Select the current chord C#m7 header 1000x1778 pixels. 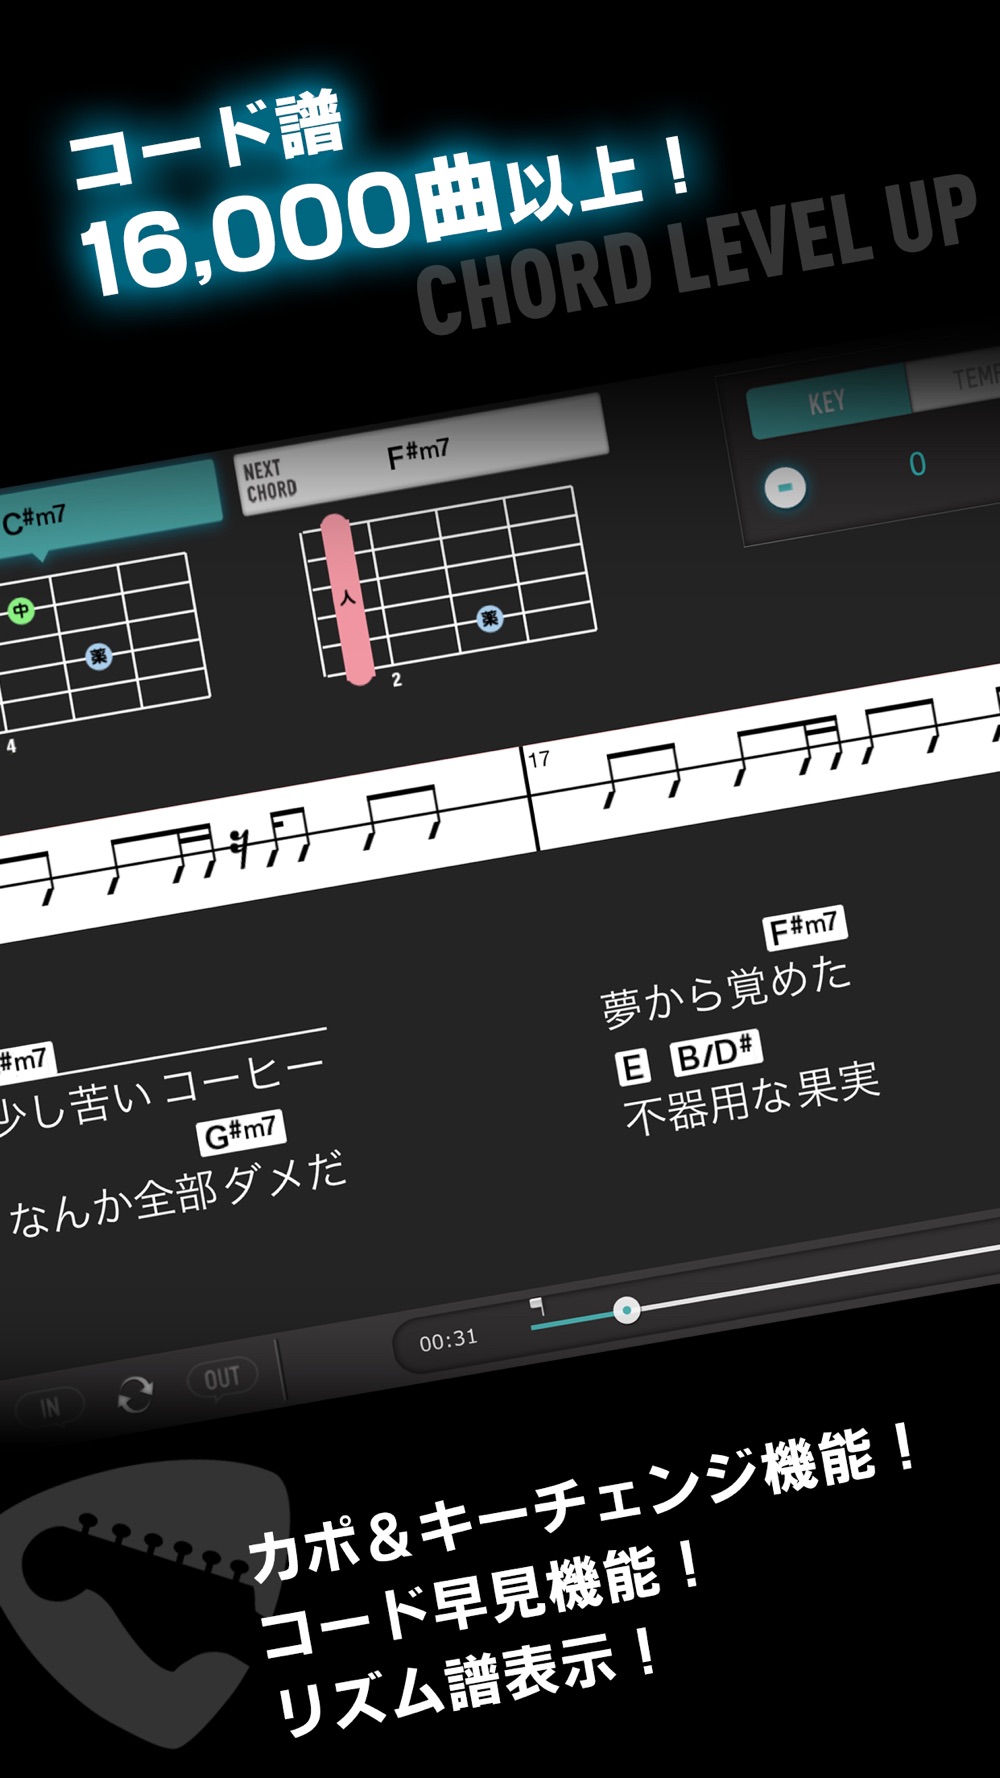pos(108,507)
